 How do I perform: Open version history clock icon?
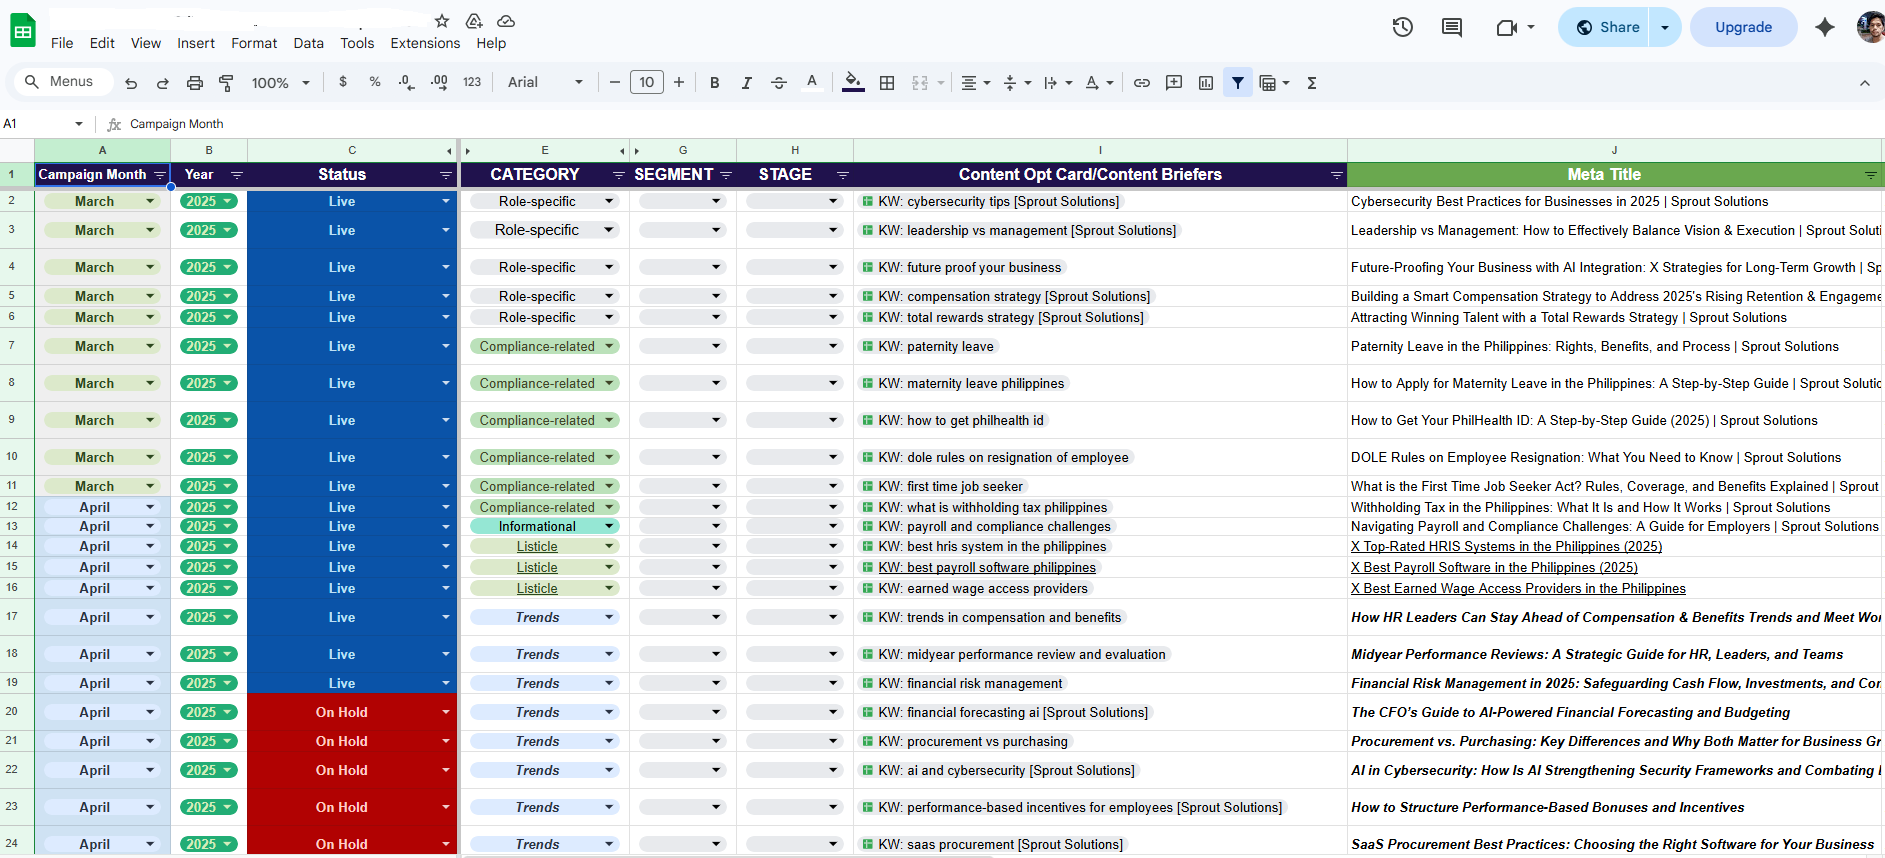1402,27
